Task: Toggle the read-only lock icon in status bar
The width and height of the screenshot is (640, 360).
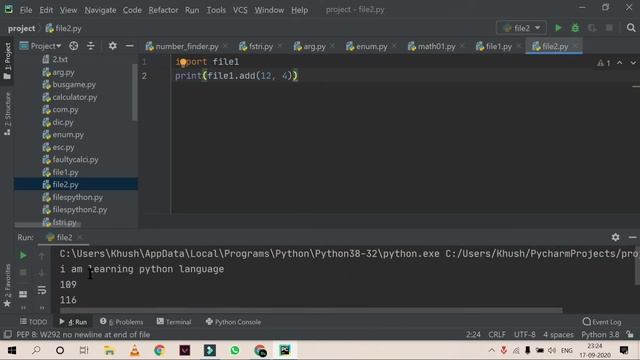Action: point(630,334)
